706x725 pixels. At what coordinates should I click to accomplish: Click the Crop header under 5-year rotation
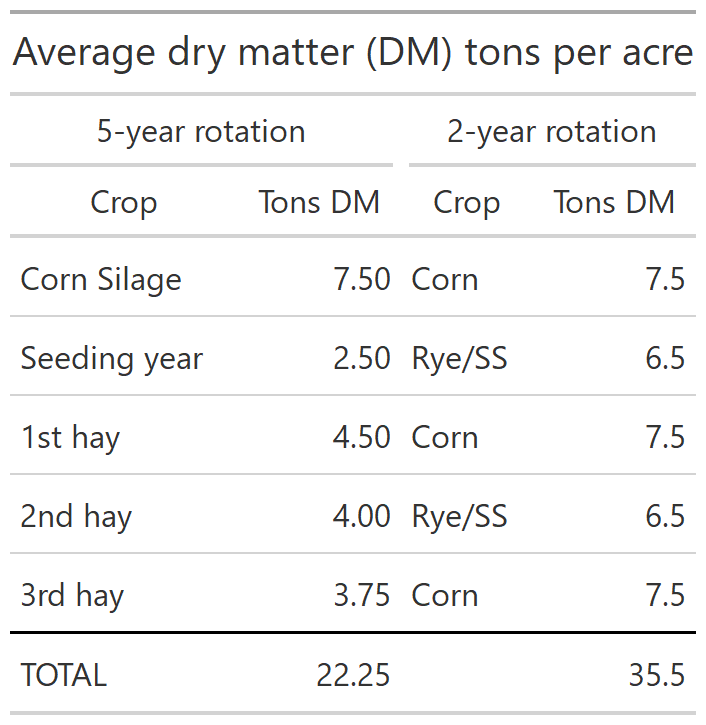click(123, 203)
